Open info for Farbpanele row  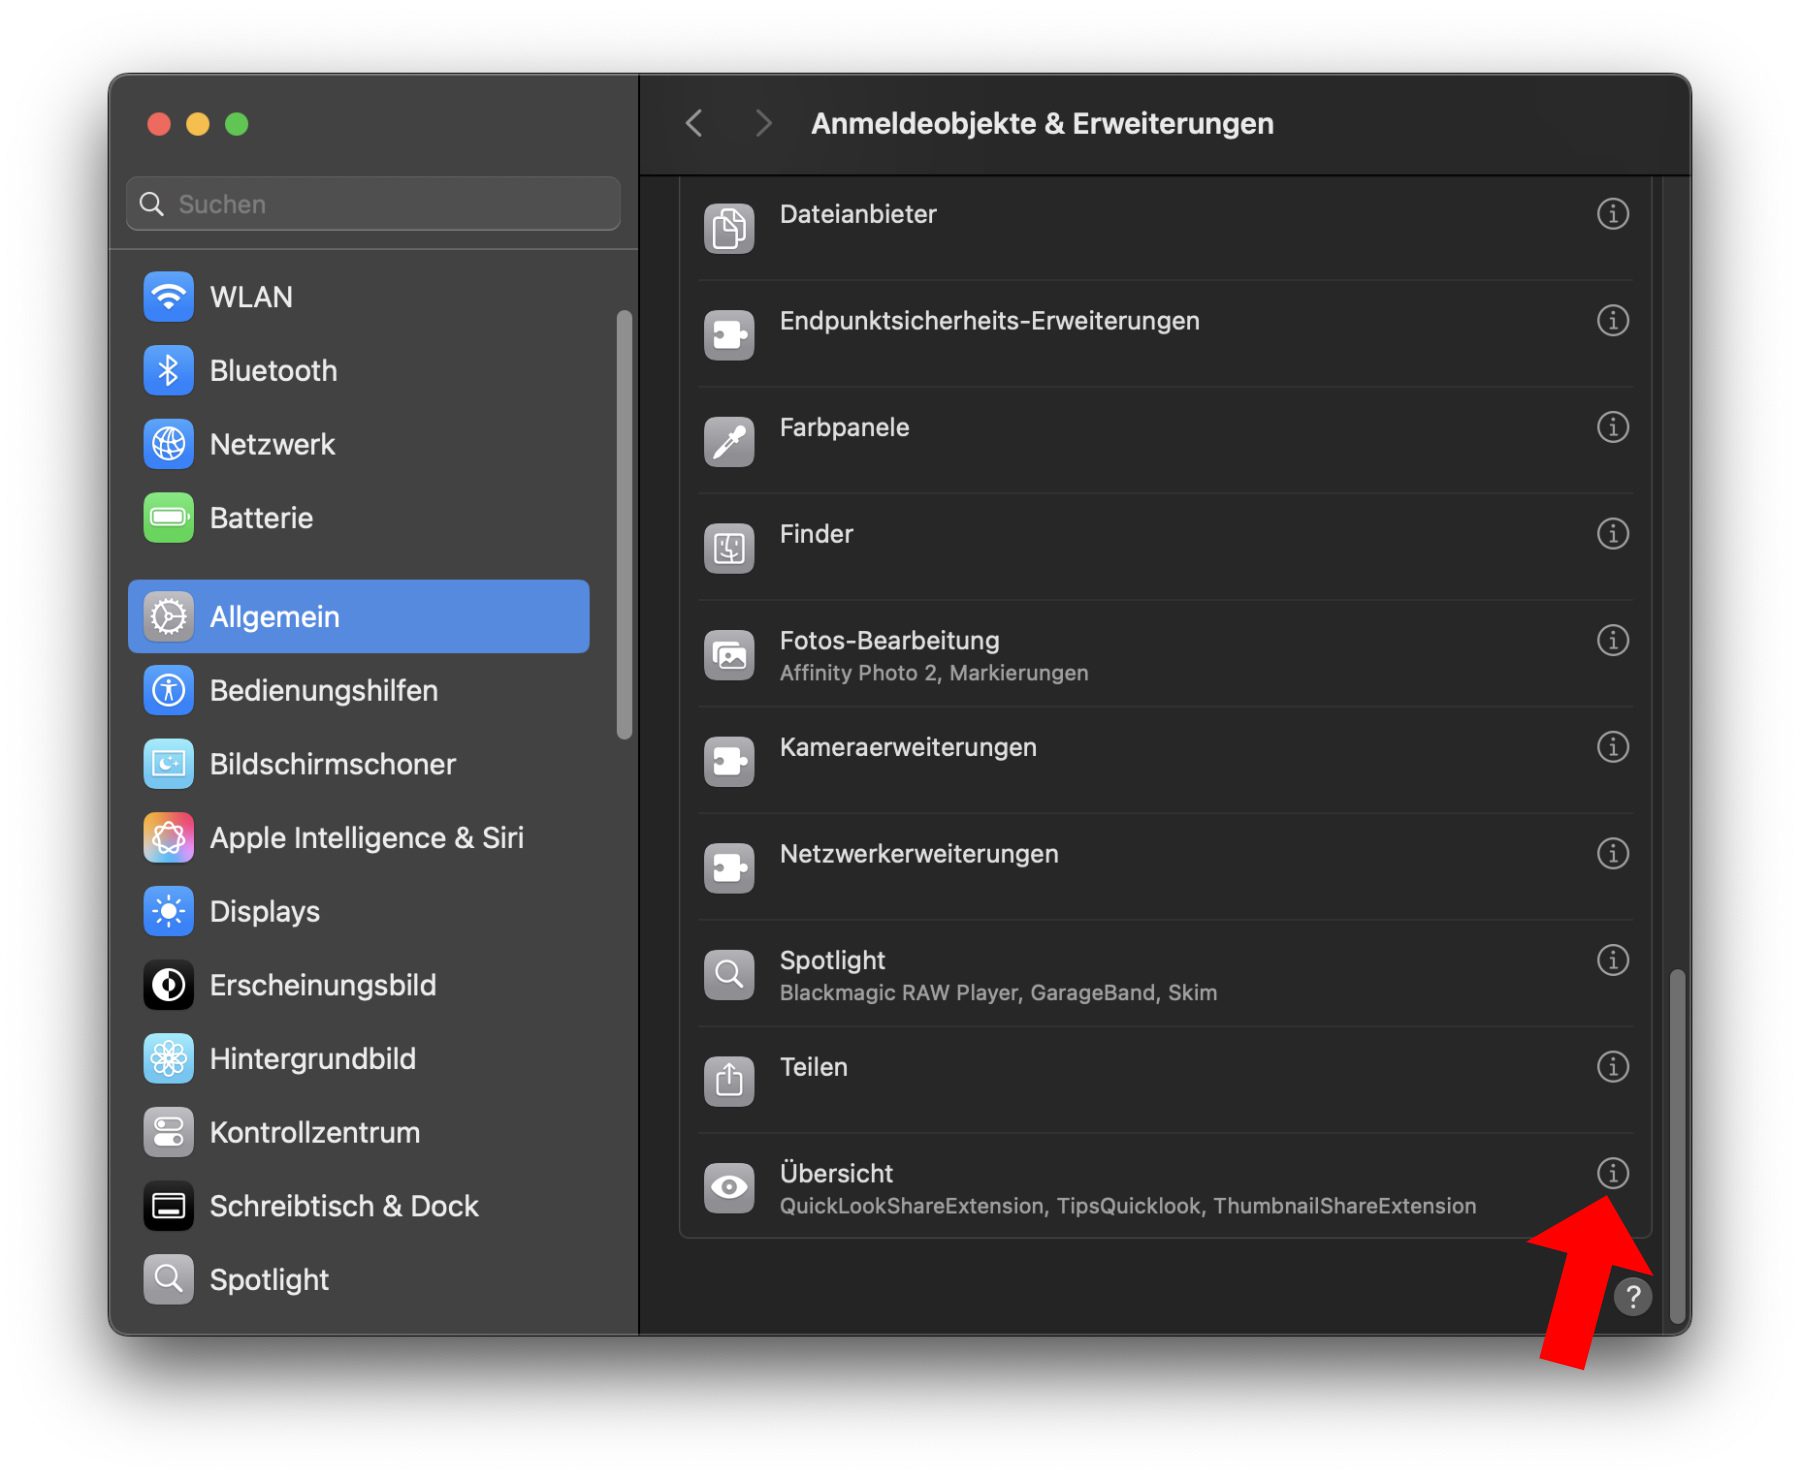click(x=1611, y=427)
